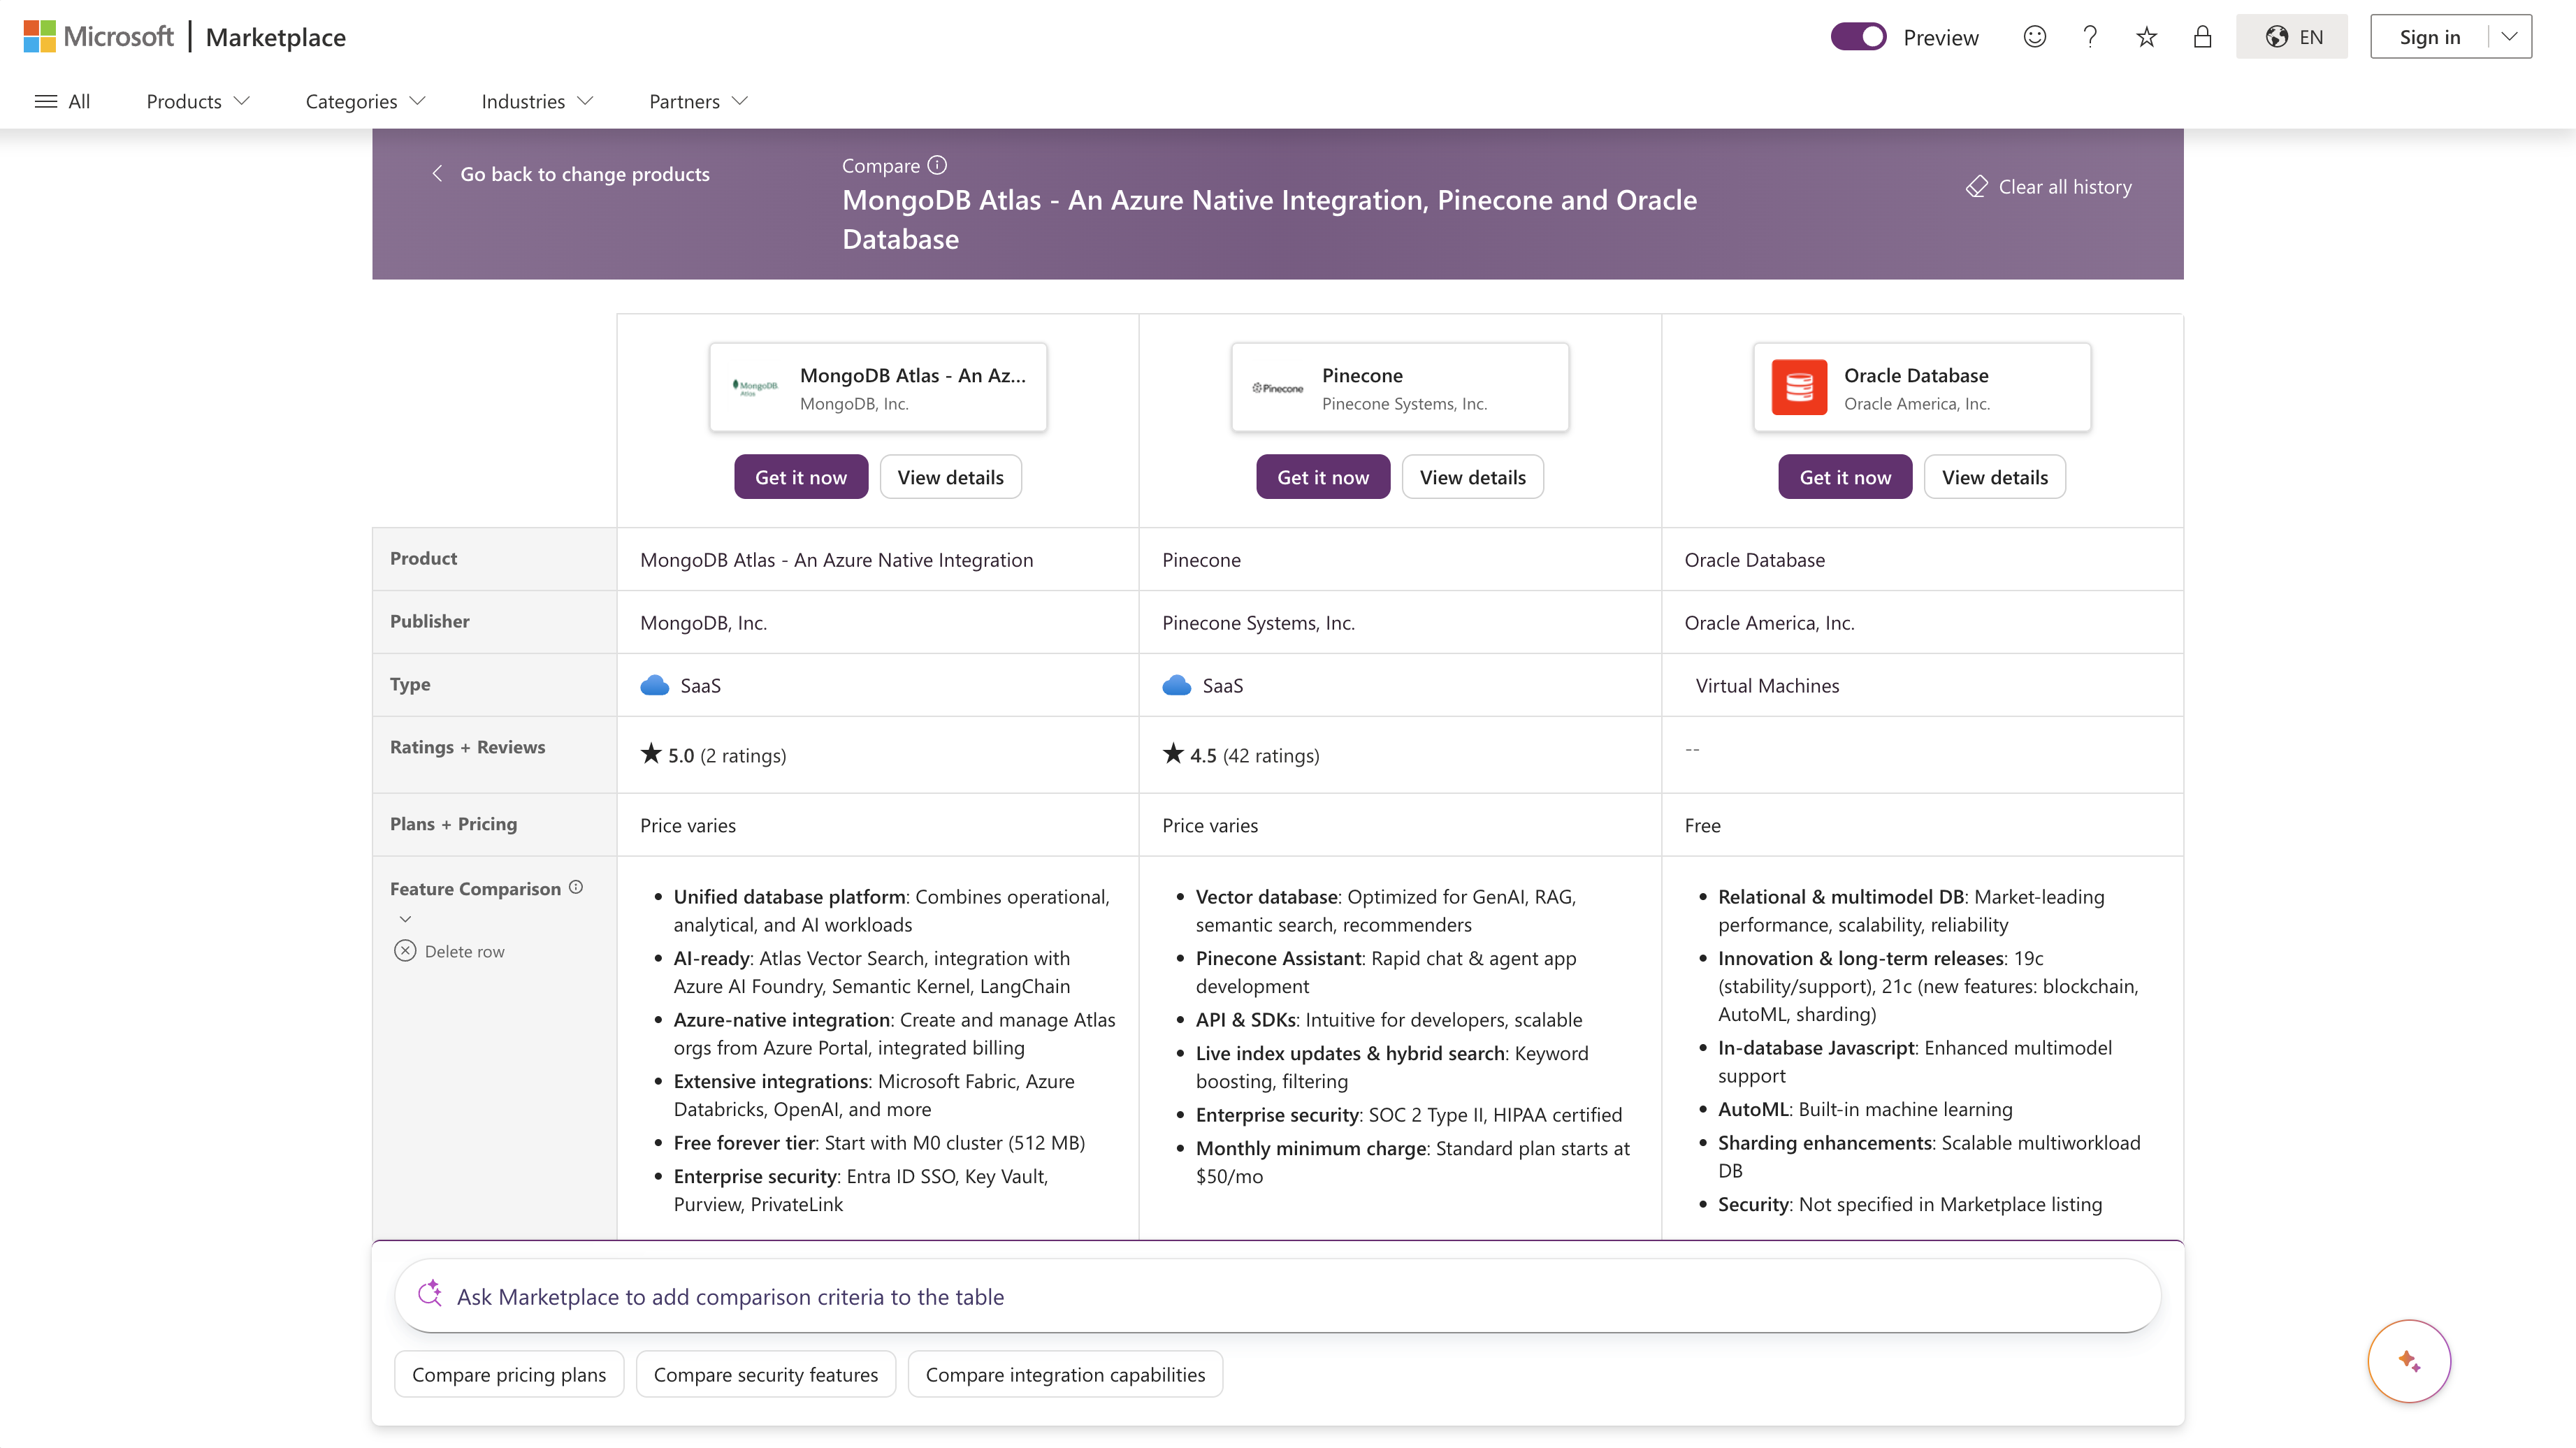This screenshot has width=2576, height=1448.
Task: Select the Oracle Database product card
Action: click(x=1922, y=388)
